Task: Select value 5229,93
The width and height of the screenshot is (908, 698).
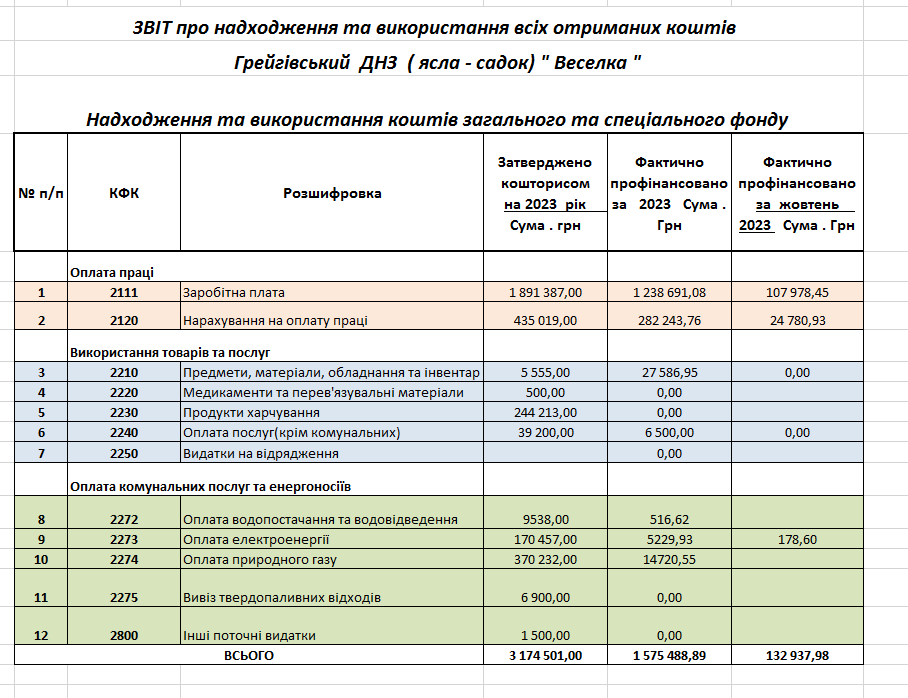Action: pos(669,539)
